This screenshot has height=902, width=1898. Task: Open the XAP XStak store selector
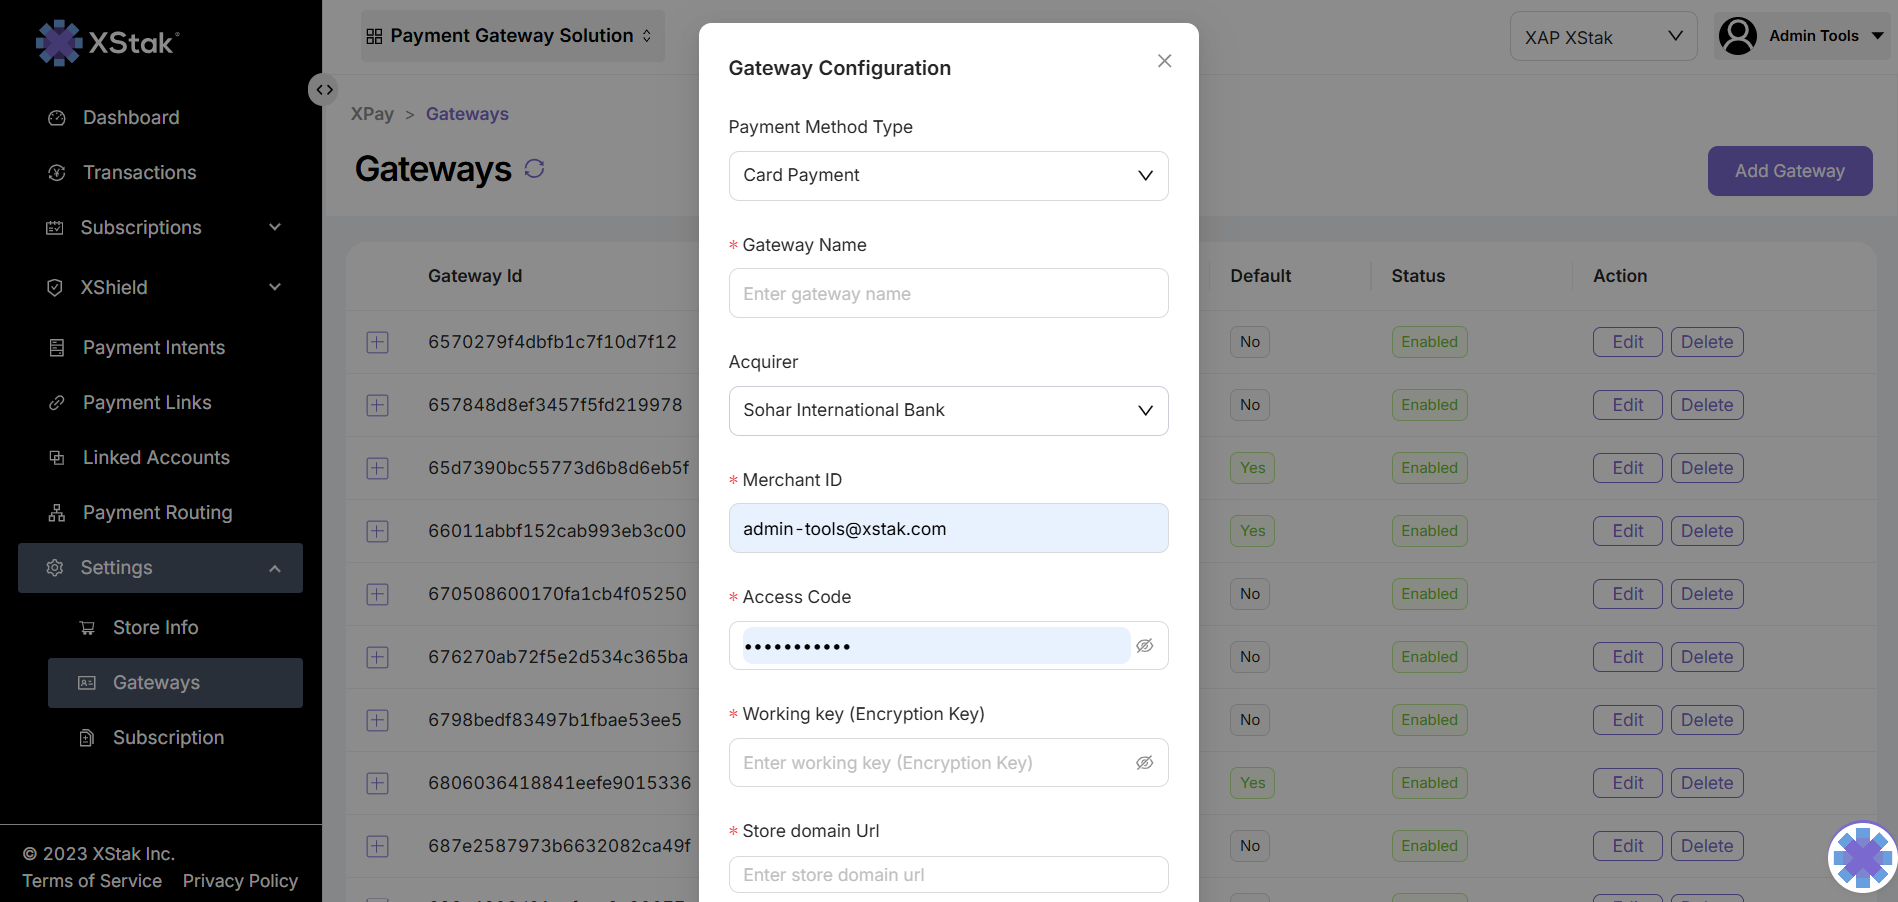[x=1602, y=37]
